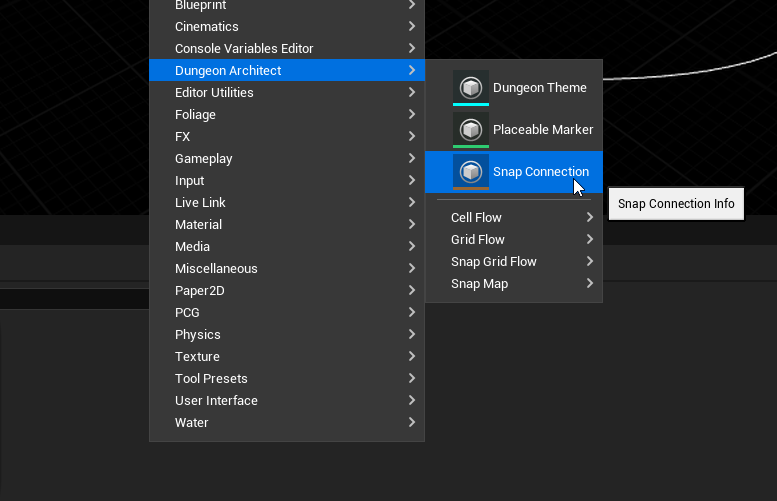Expand the Foliage chevron arrow
Screen dimensions: 777x501
click(412, 114)
